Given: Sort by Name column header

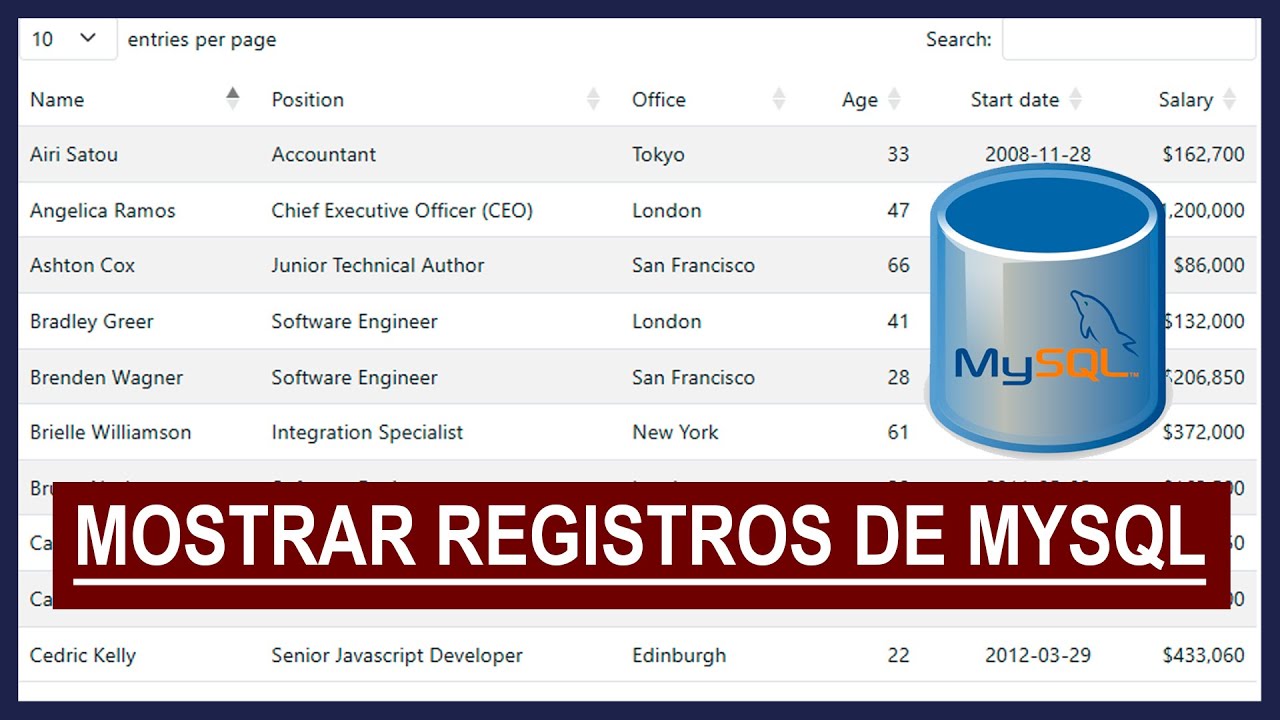Looking at the screenshot, I should (57, 99).
